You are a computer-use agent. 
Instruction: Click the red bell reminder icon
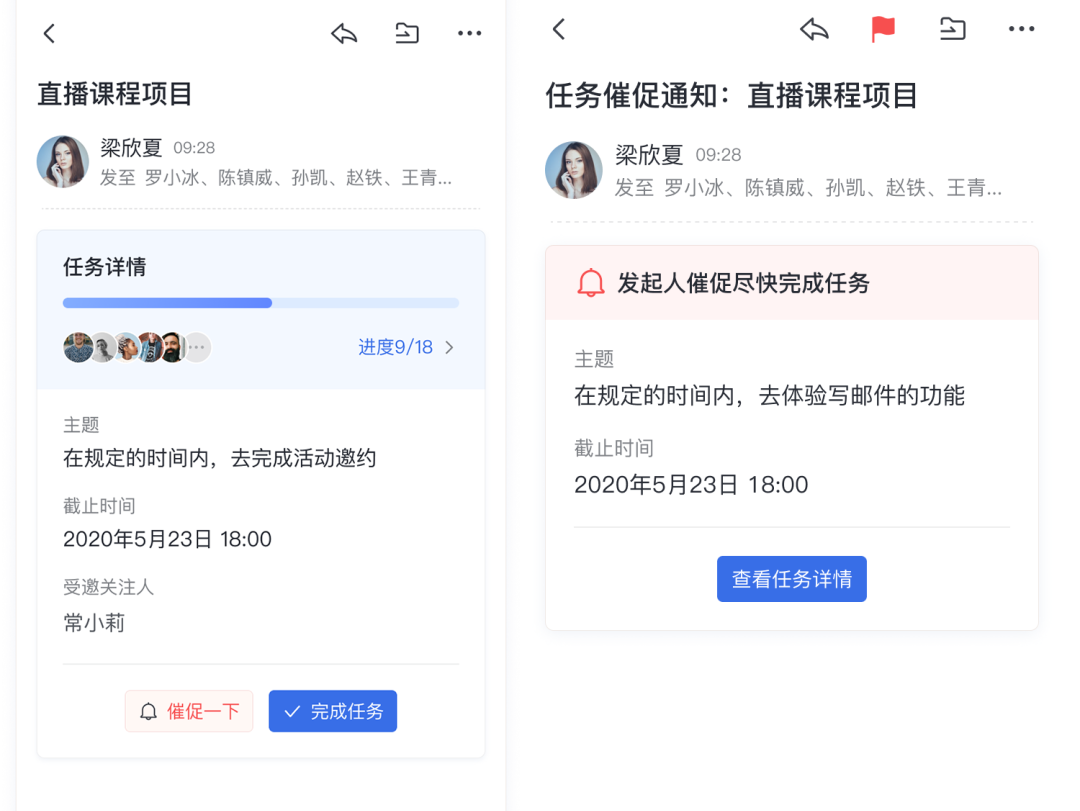pos(591,283)
